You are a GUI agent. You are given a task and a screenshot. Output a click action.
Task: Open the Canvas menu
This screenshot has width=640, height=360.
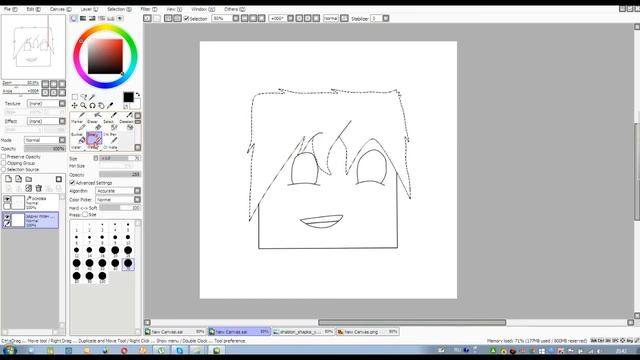(x=60, y=9)
